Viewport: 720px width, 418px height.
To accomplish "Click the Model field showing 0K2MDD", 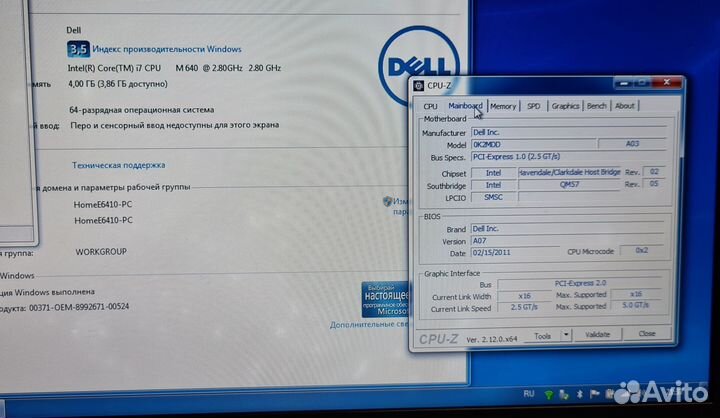I will click(x=533, y=144).
